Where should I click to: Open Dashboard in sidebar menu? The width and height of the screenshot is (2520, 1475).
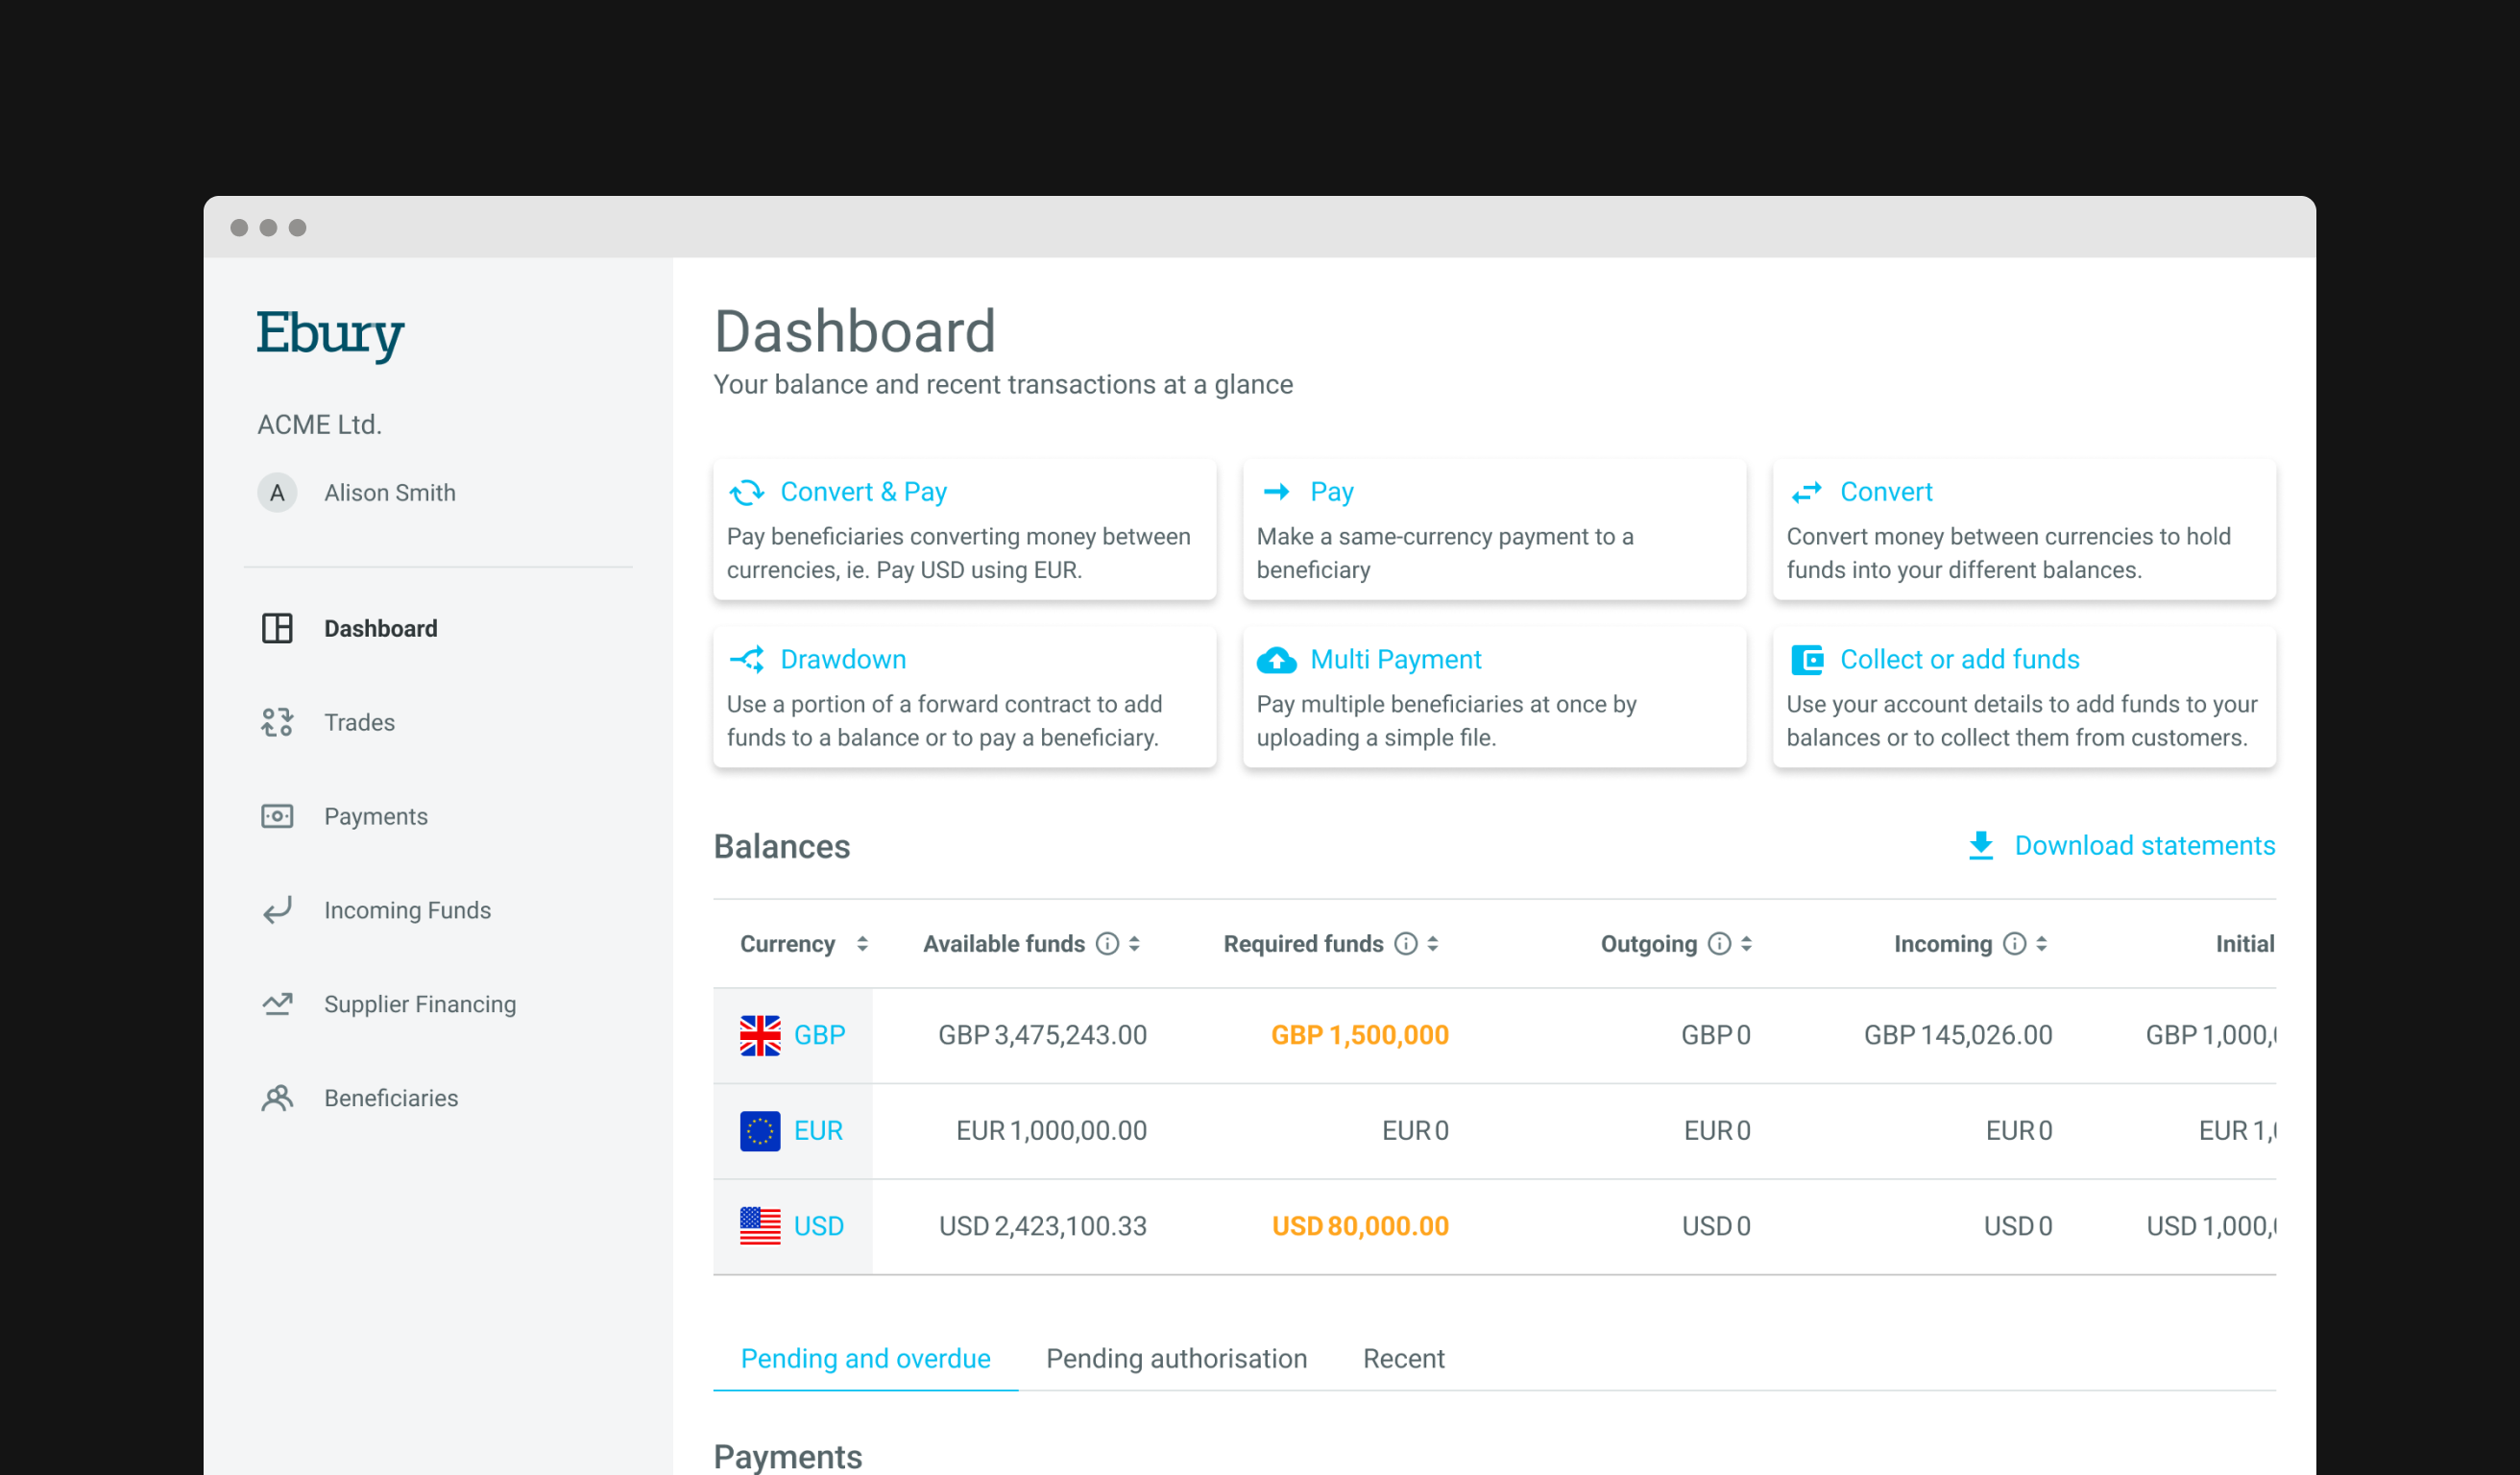381,628
